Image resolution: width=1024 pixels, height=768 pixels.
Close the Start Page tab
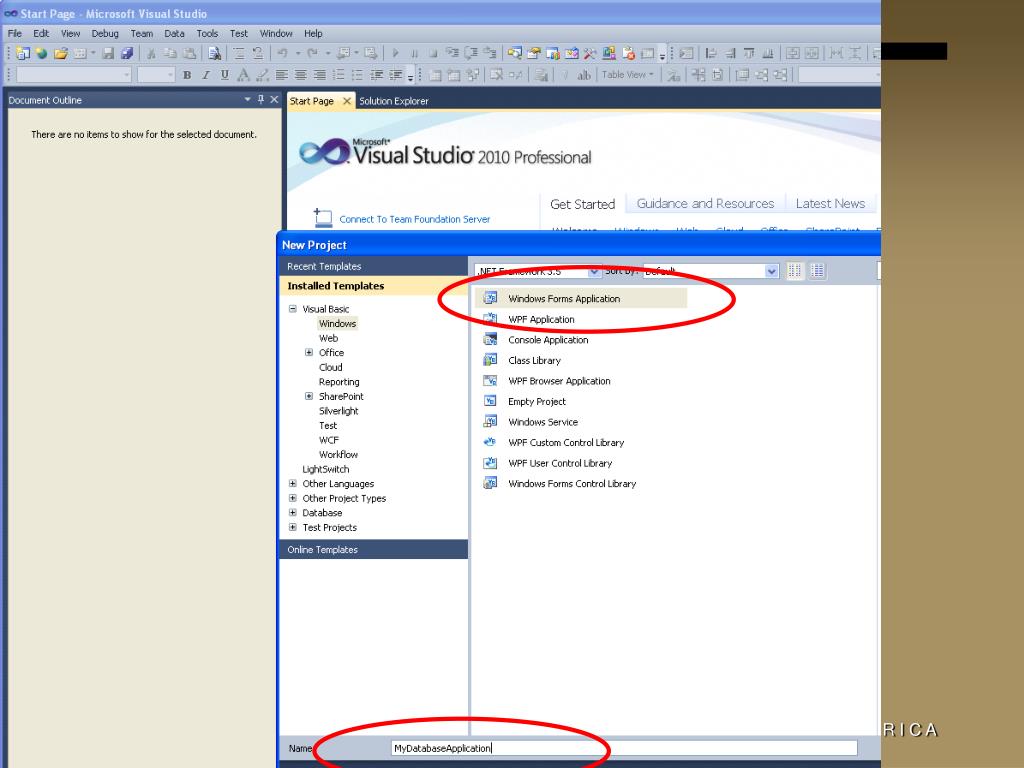pos(347,101)
